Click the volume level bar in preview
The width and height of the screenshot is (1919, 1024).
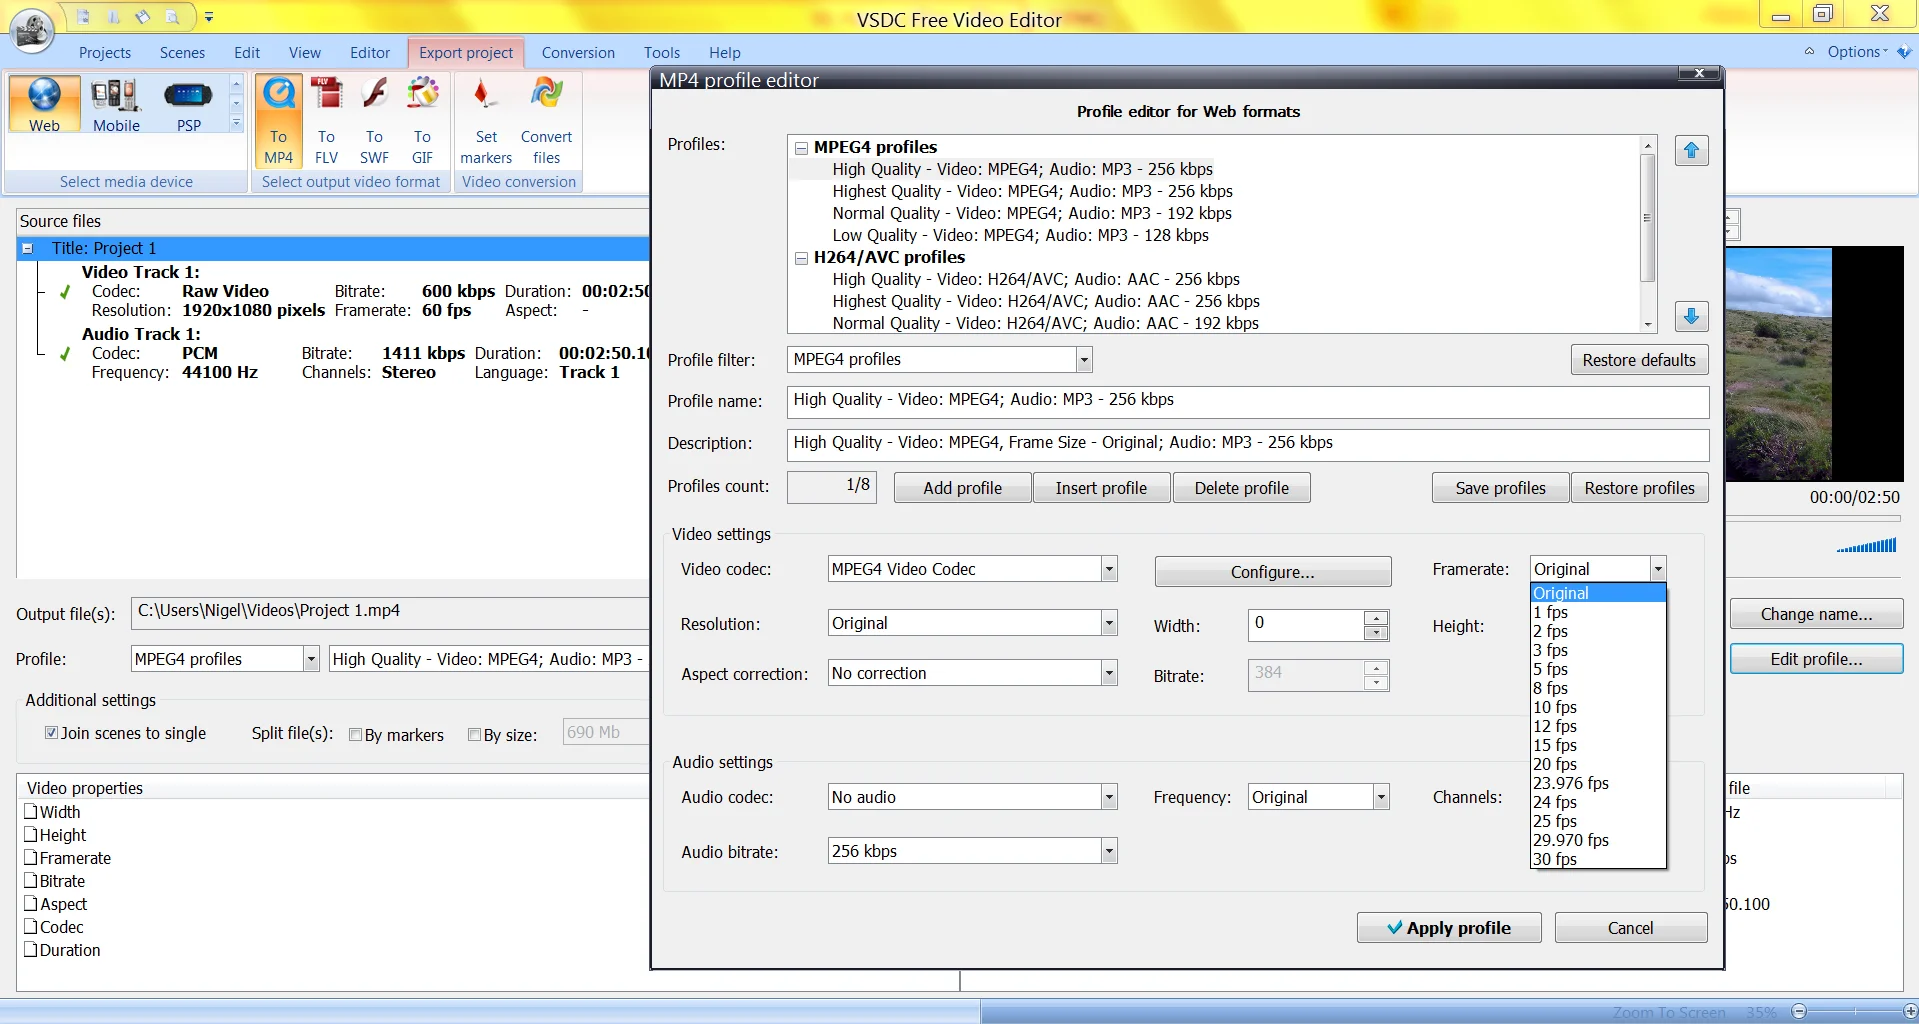tap(1866, 546)
